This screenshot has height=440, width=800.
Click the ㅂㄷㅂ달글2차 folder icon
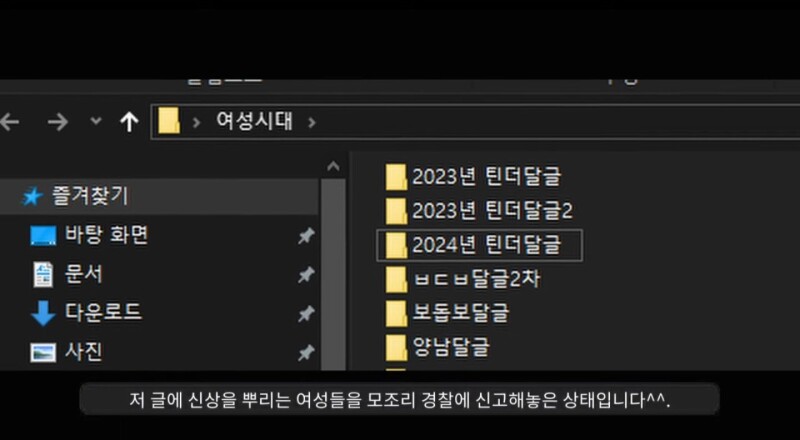point(396,279)
